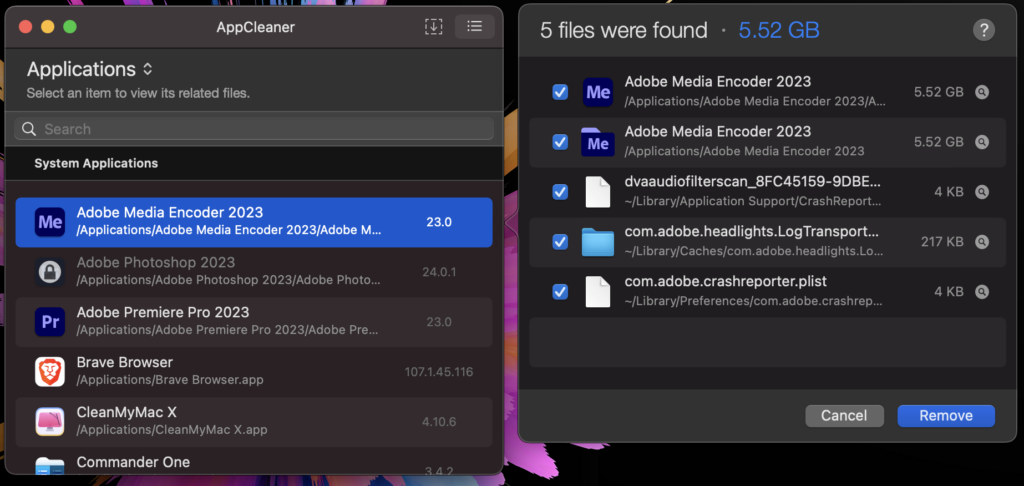Click version 107.1.45.116 of Brave Browser
The height and width of the screenshot is (486, 1024).
click(x=439, y=372)
